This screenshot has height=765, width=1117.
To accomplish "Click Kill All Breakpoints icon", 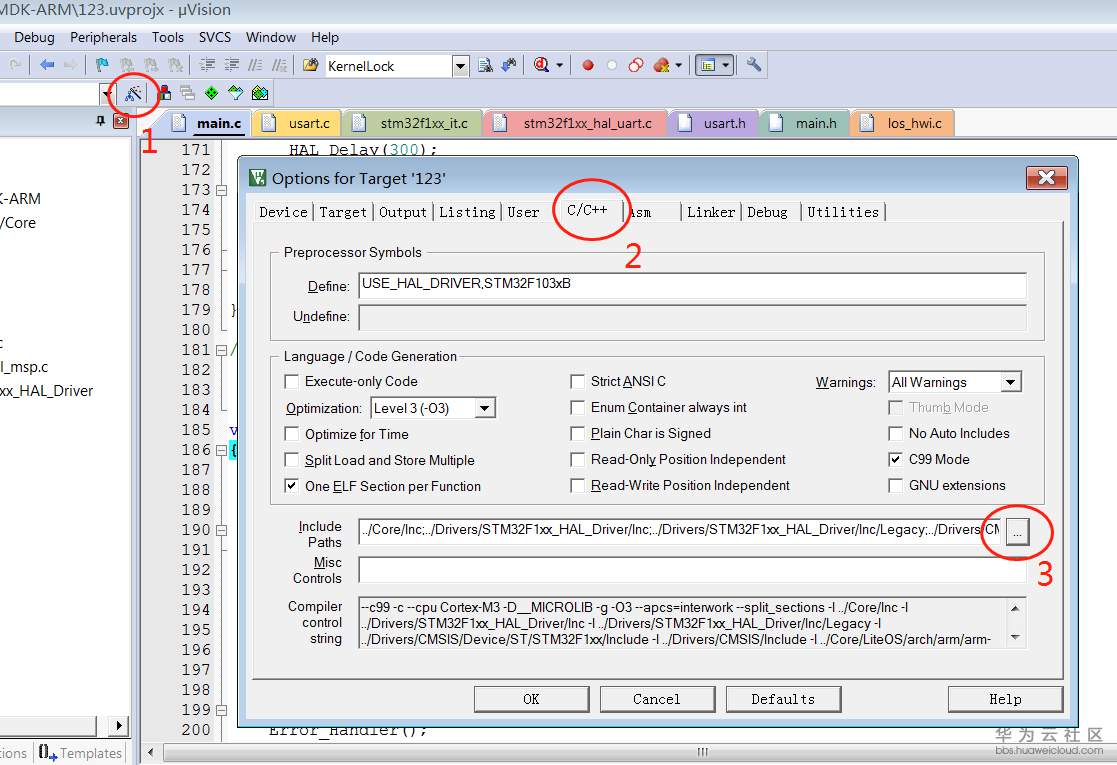I will pos(661,66).
